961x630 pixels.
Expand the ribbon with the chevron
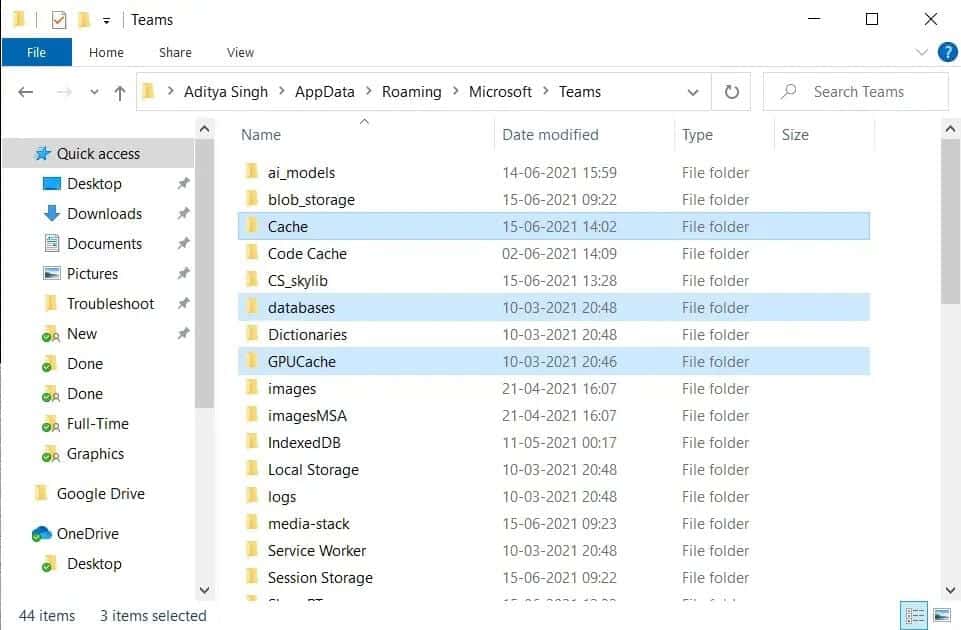tap(921, 52)
